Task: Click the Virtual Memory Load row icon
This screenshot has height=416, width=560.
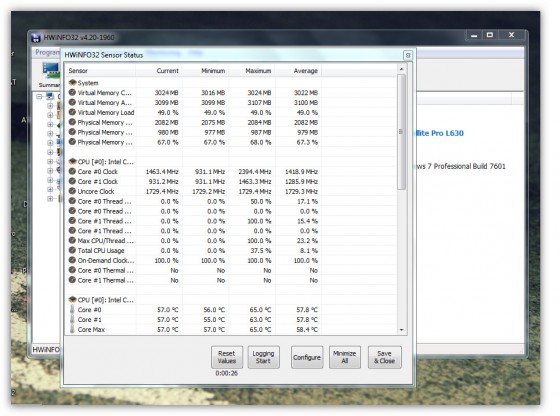Action: [x=72, y=112]
